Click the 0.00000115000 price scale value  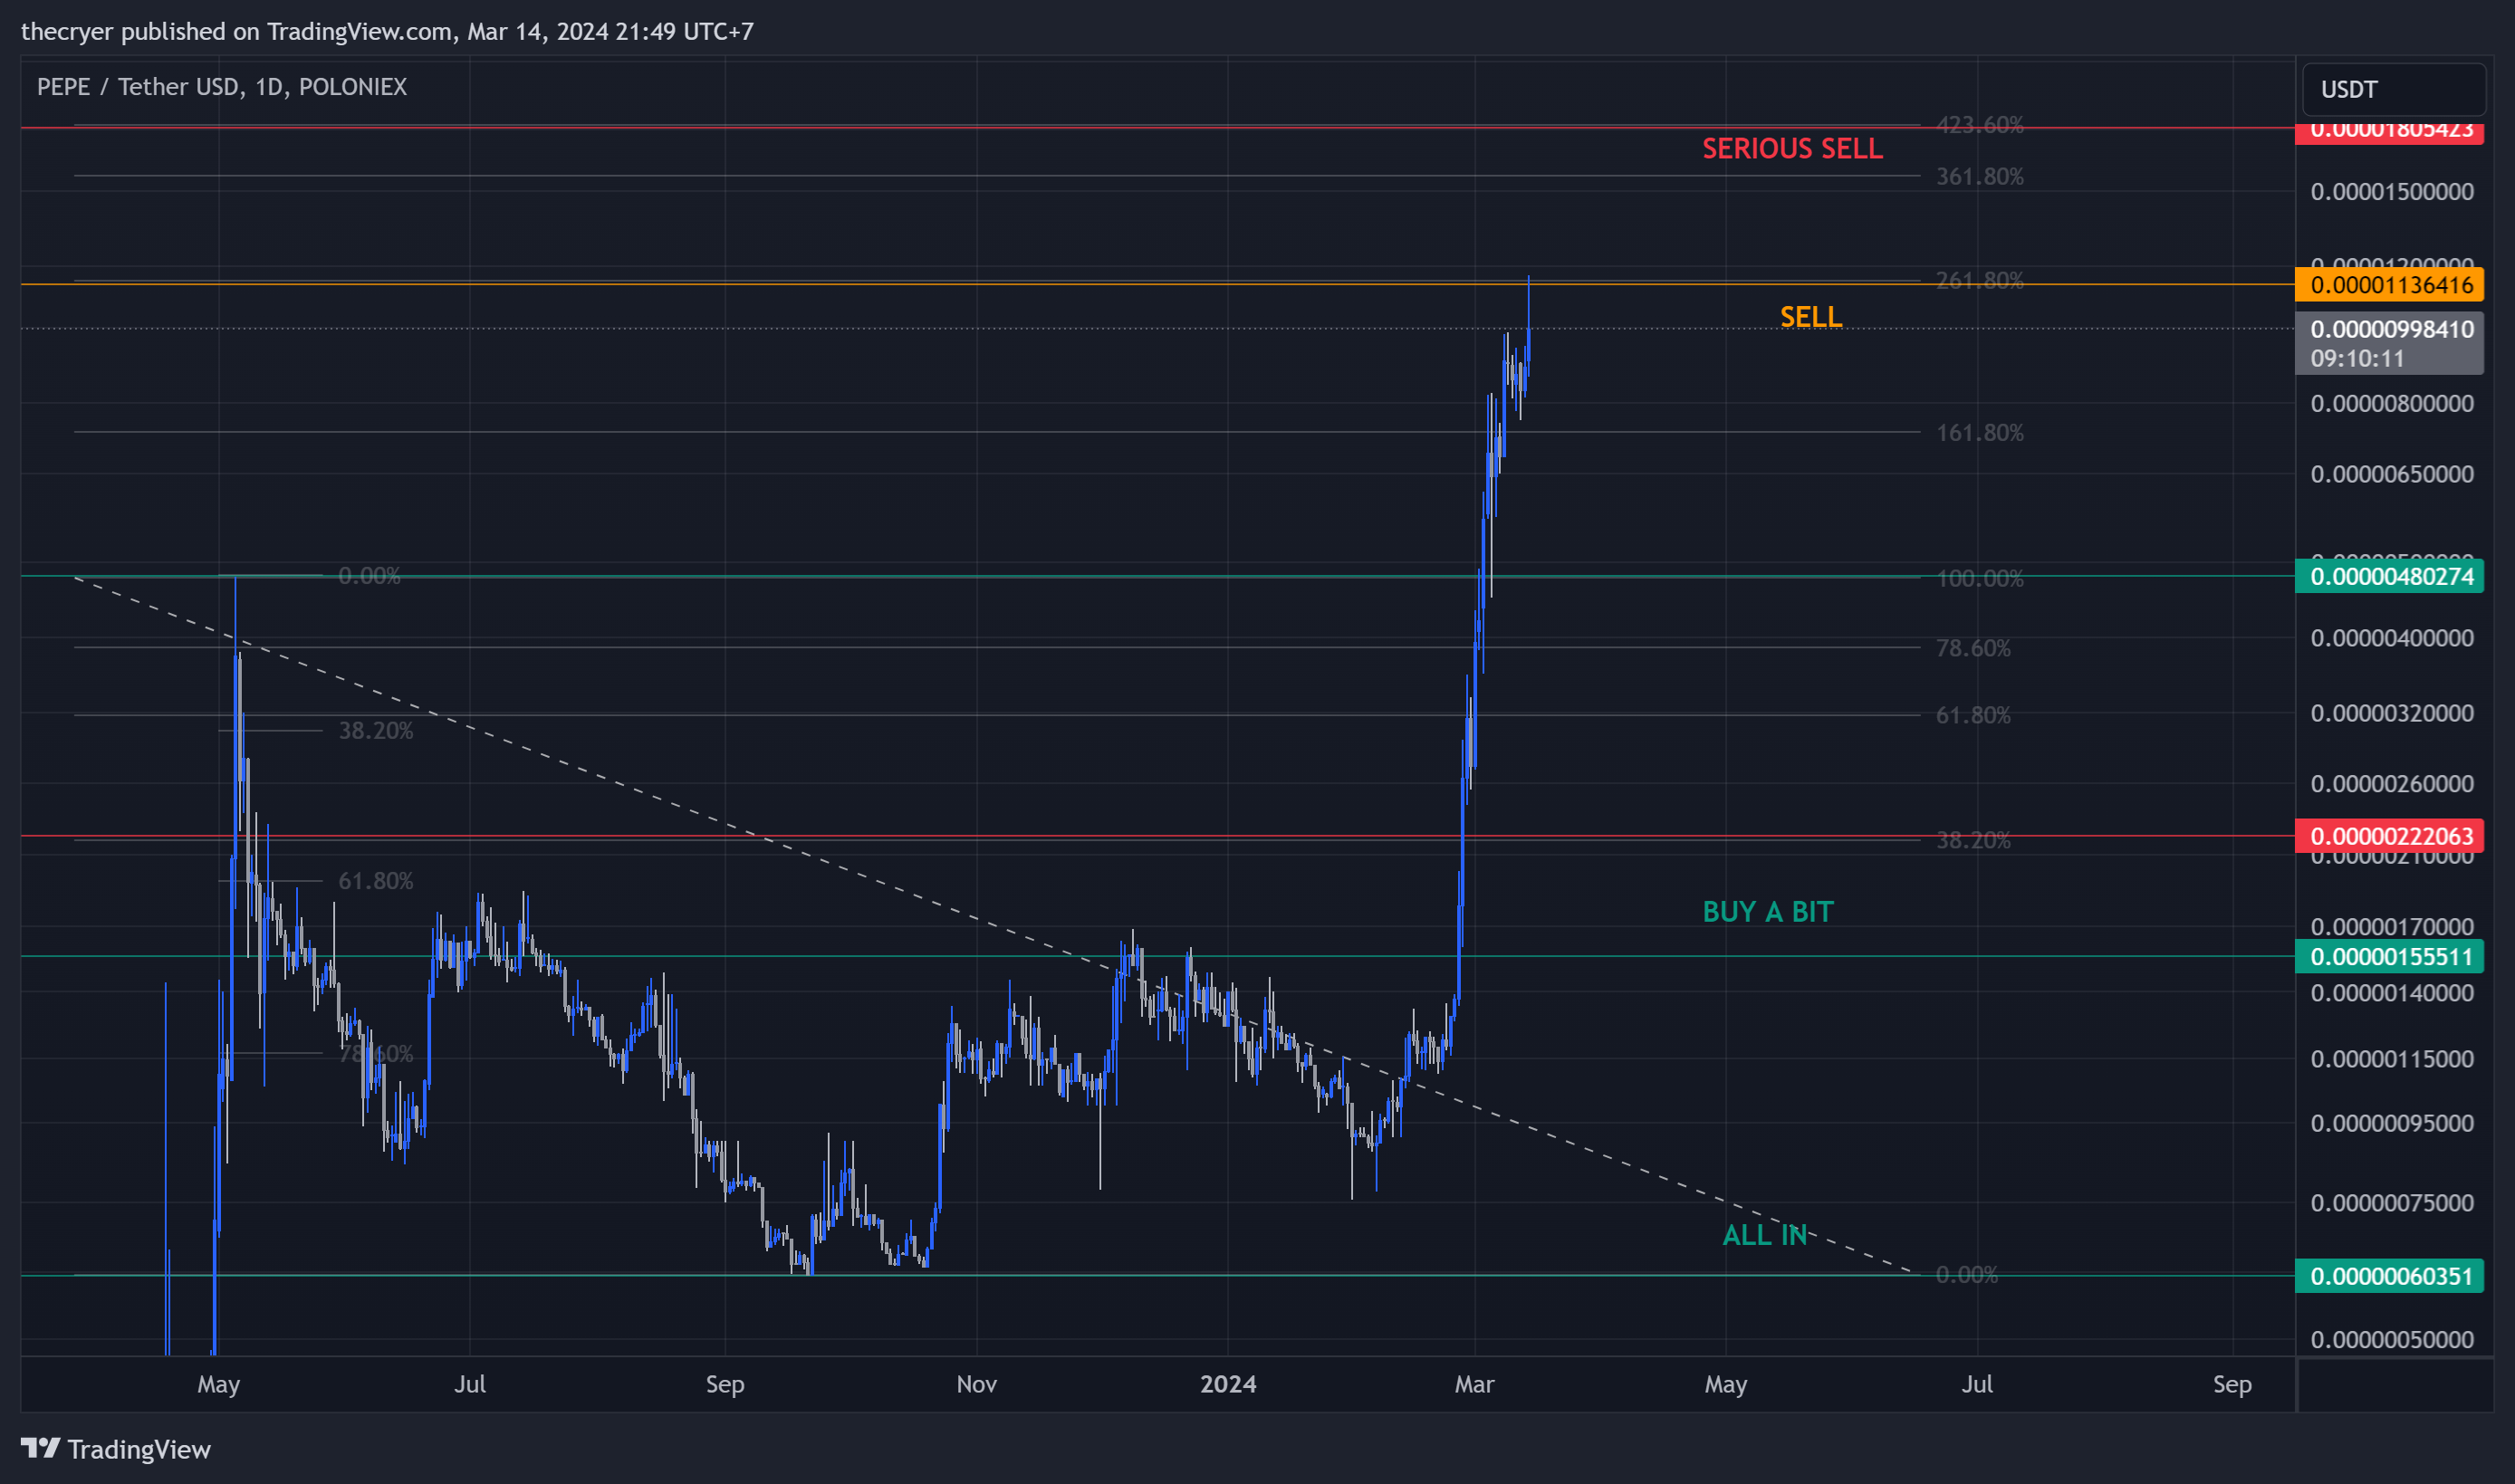(2392, 1058)
